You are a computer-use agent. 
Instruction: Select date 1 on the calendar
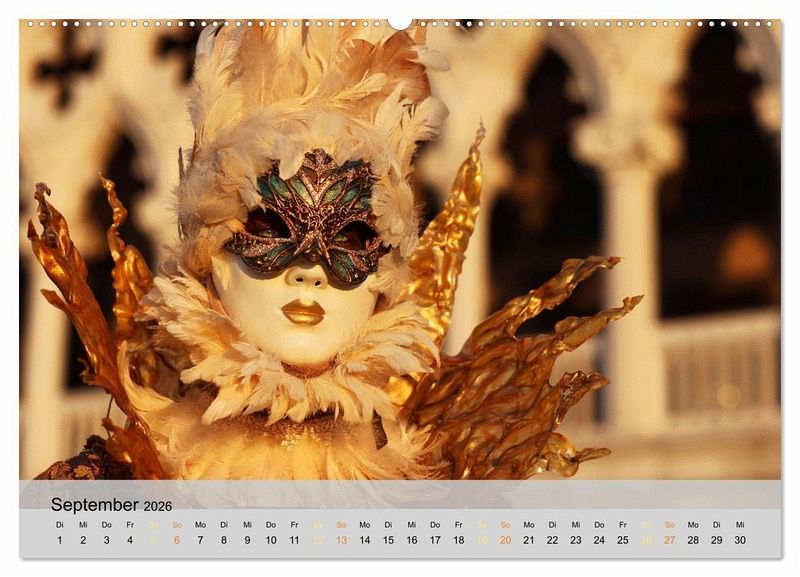pyautogui.click(x=59, y=540)
